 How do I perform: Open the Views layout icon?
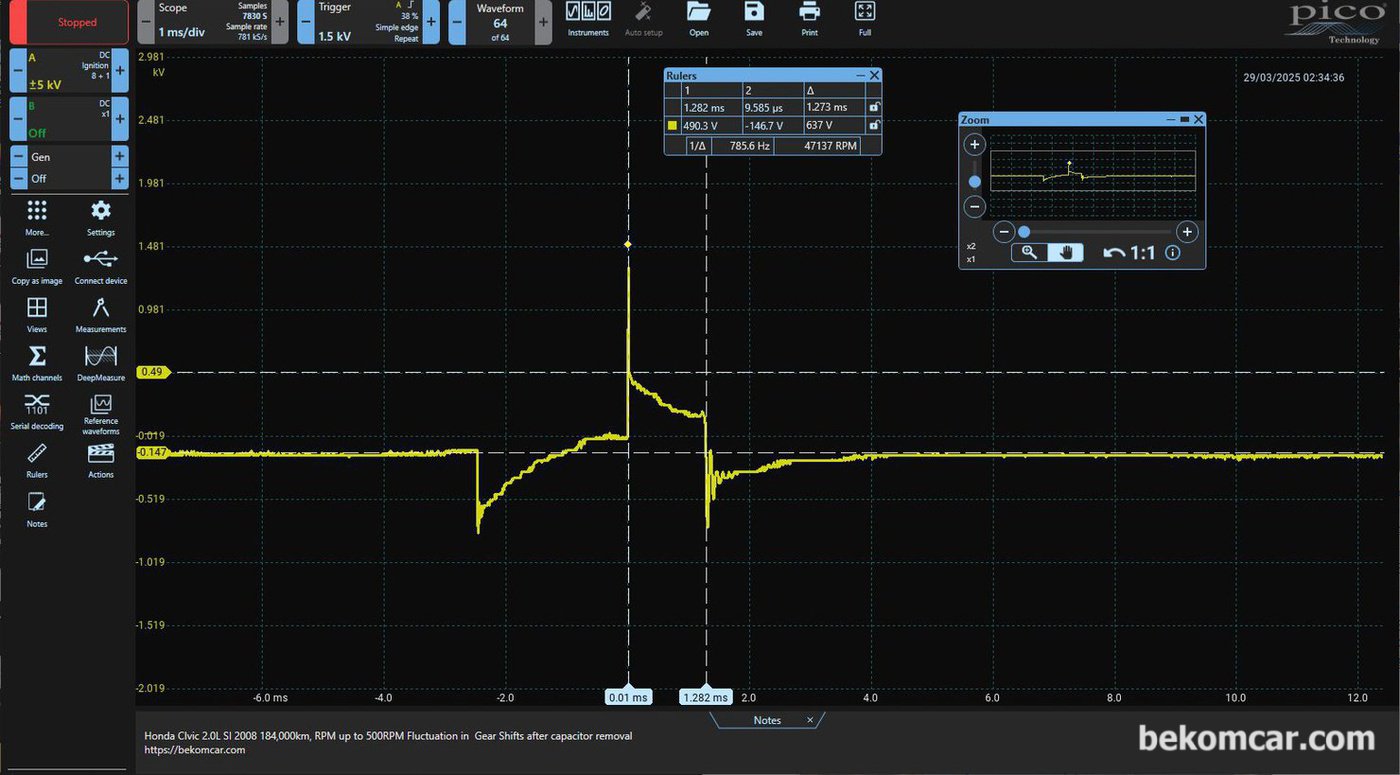[x=37, y=313]
